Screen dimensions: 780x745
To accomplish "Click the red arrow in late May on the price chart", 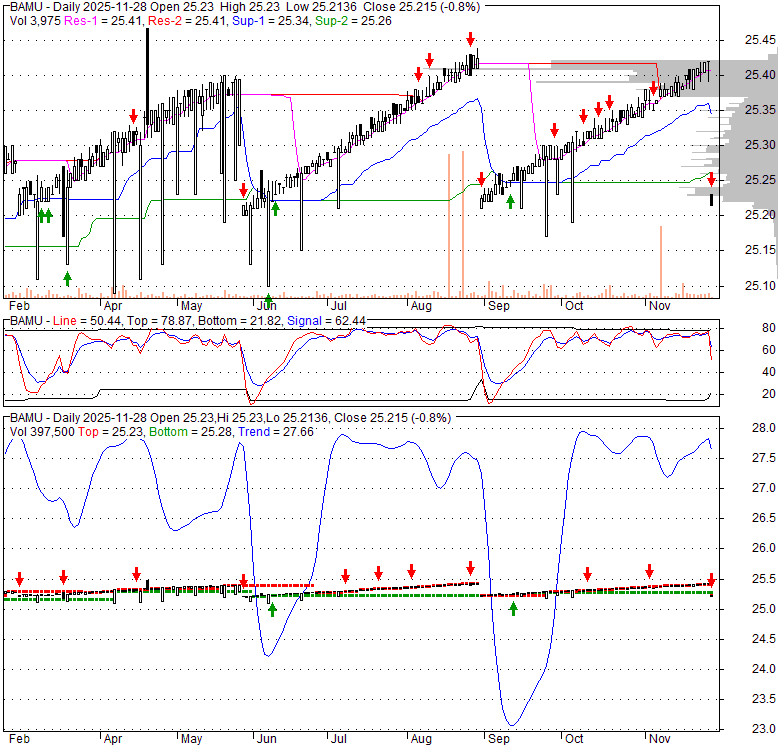I will tap(243, 190).
